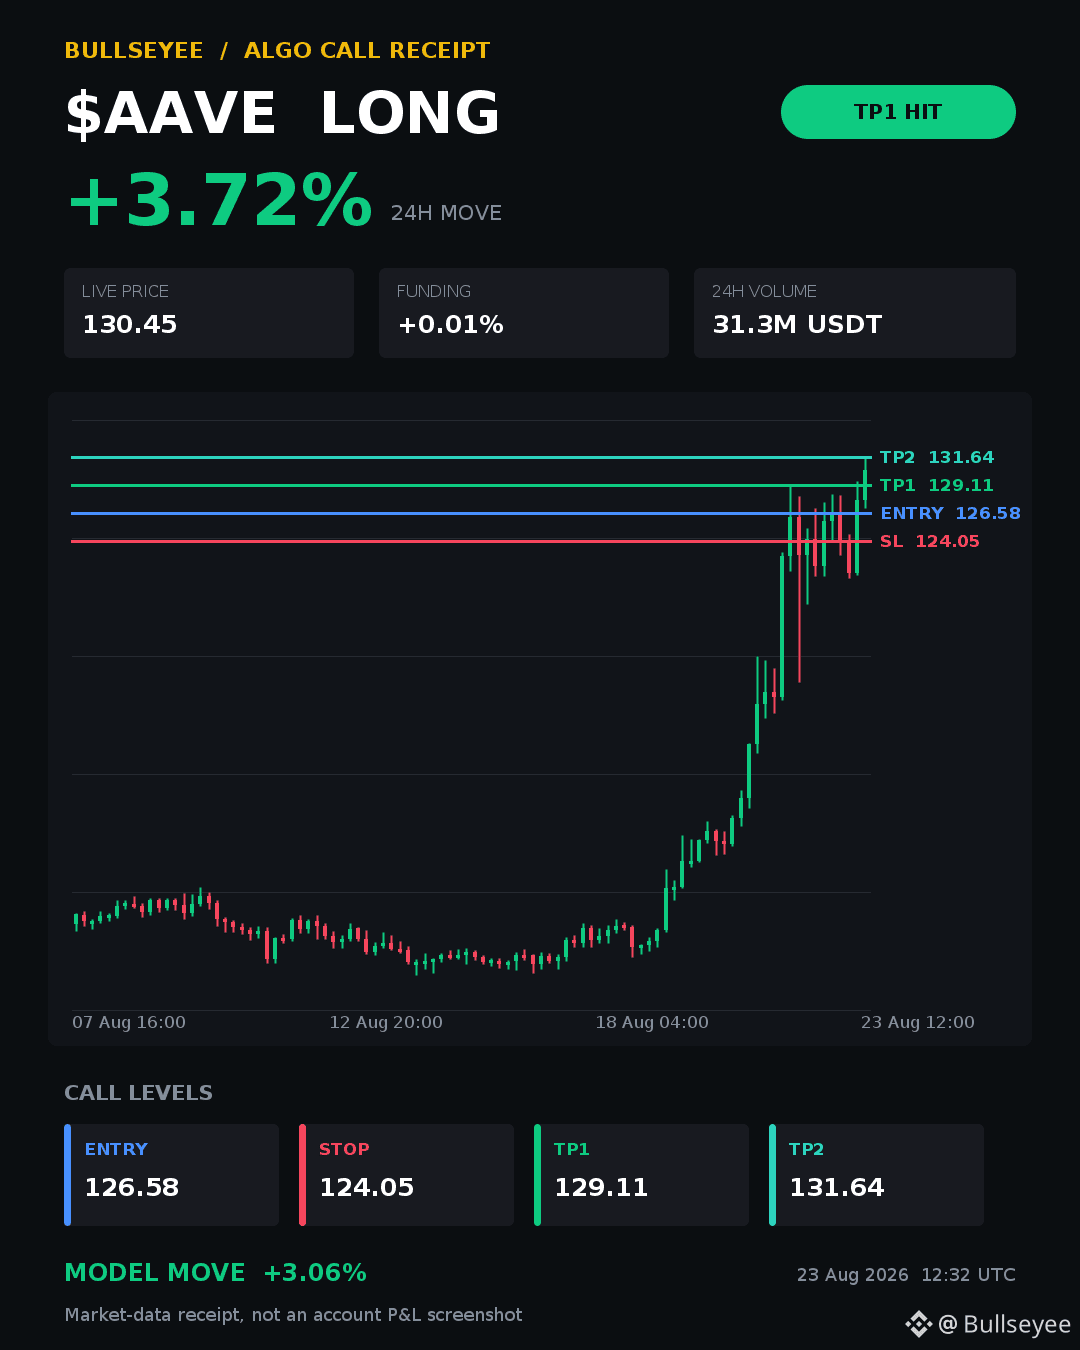Click the BULLSEYEE brand text in the header

[134, 51]
